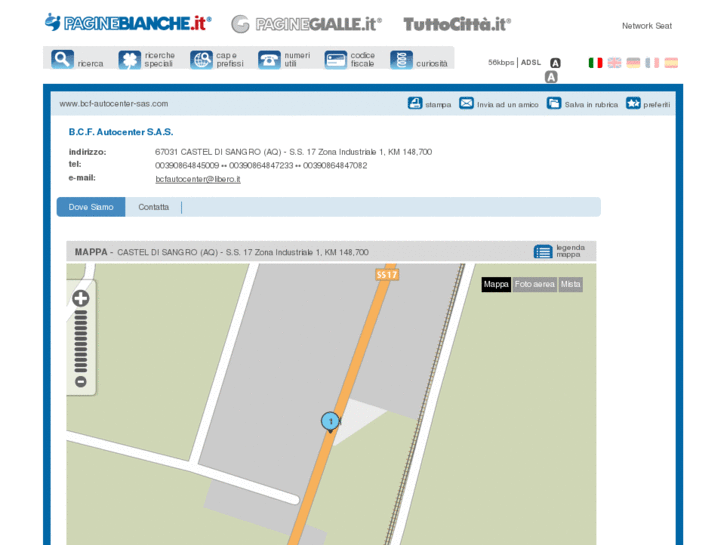Viewport: 727px width, 545px height.
Task: Select the Italian flag language
Action: coord(595,63)
